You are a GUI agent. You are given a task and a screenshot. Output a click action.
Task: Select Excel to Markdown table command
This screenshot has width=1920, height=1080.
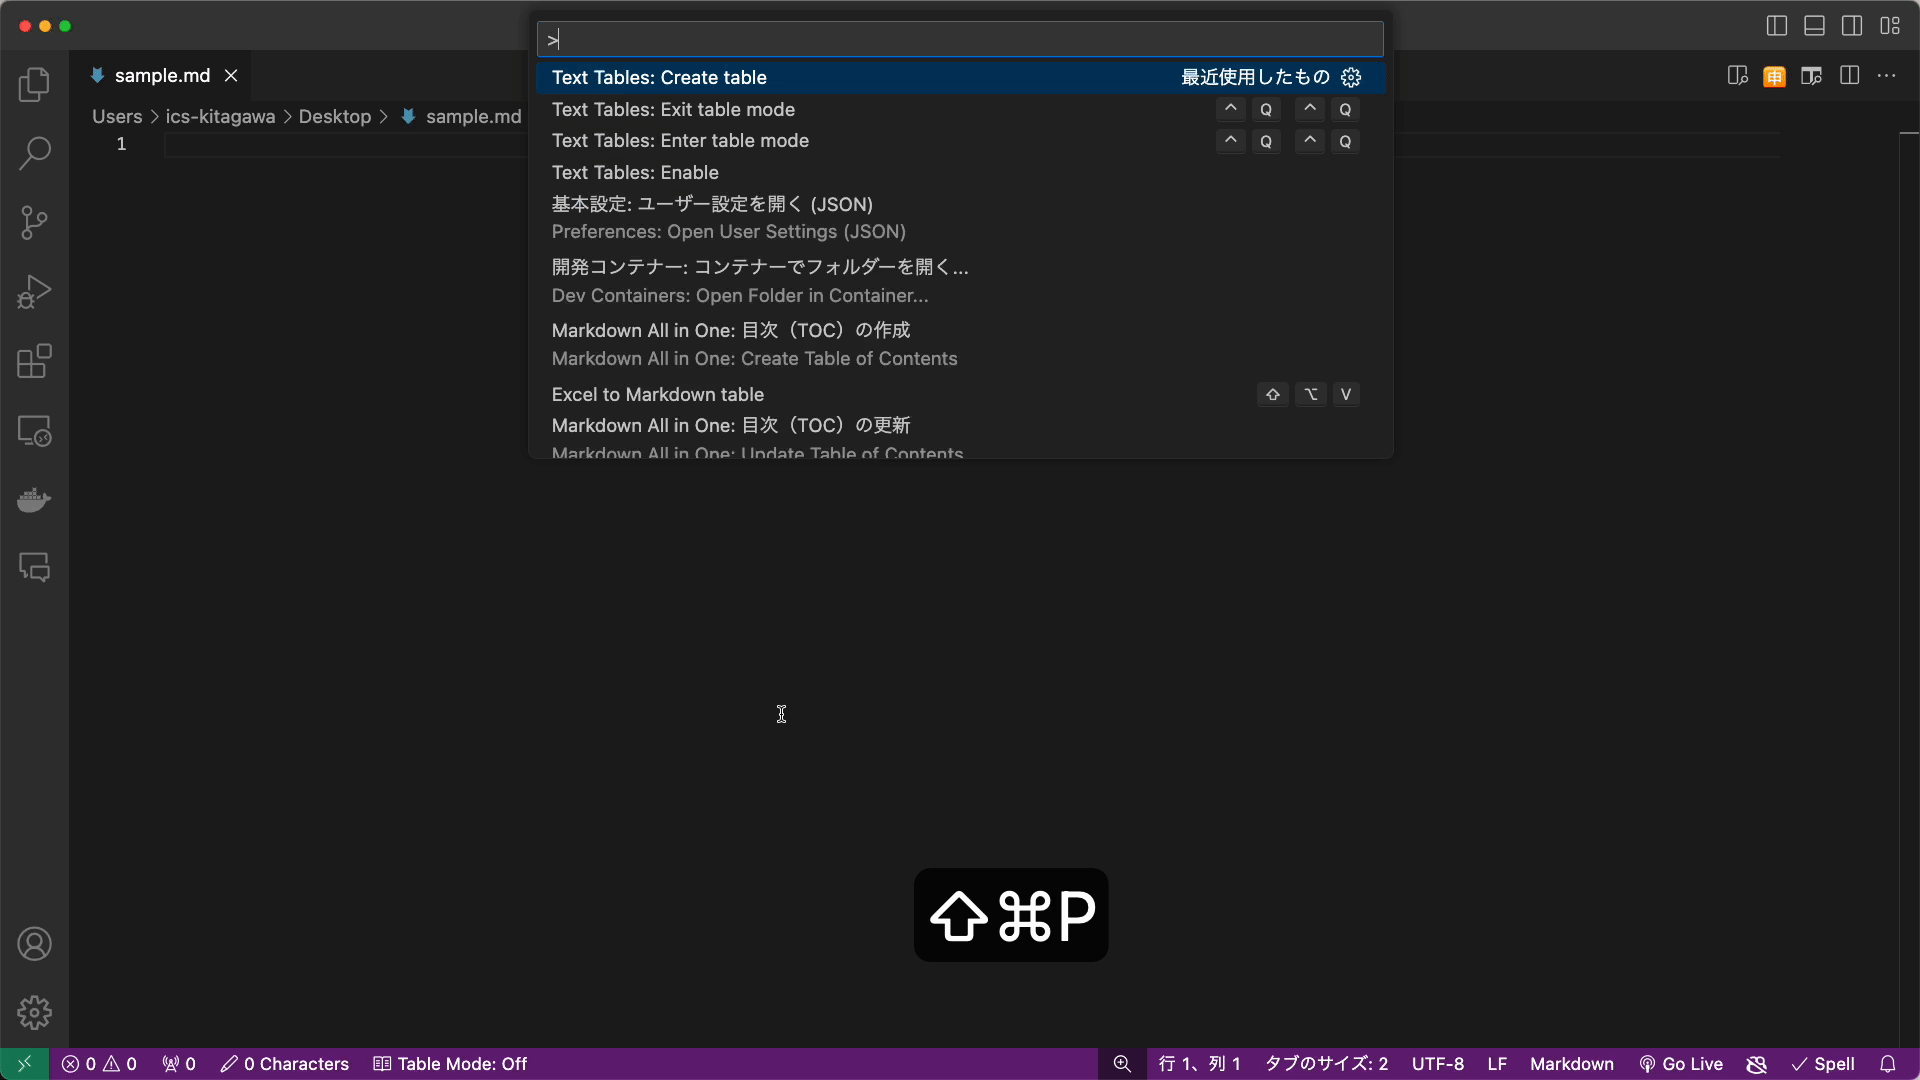click(x=658, y=394)
